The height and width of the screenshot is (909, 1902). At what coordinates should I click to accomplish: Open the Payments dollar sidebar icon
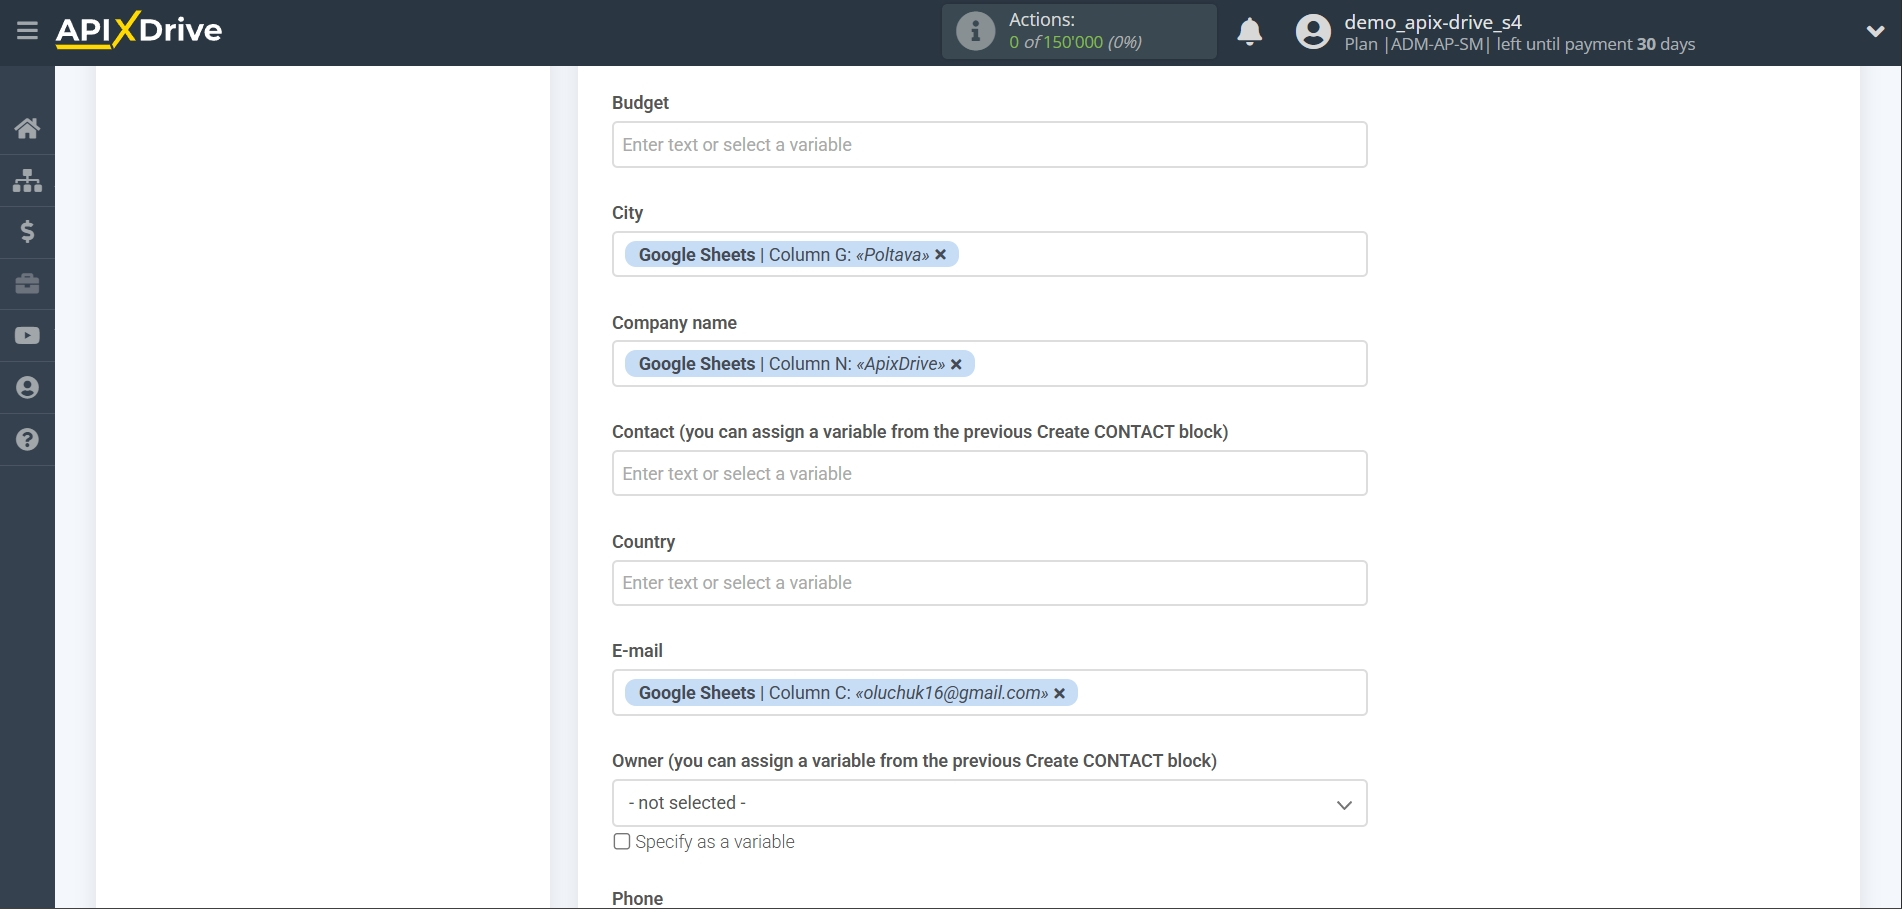27,232
